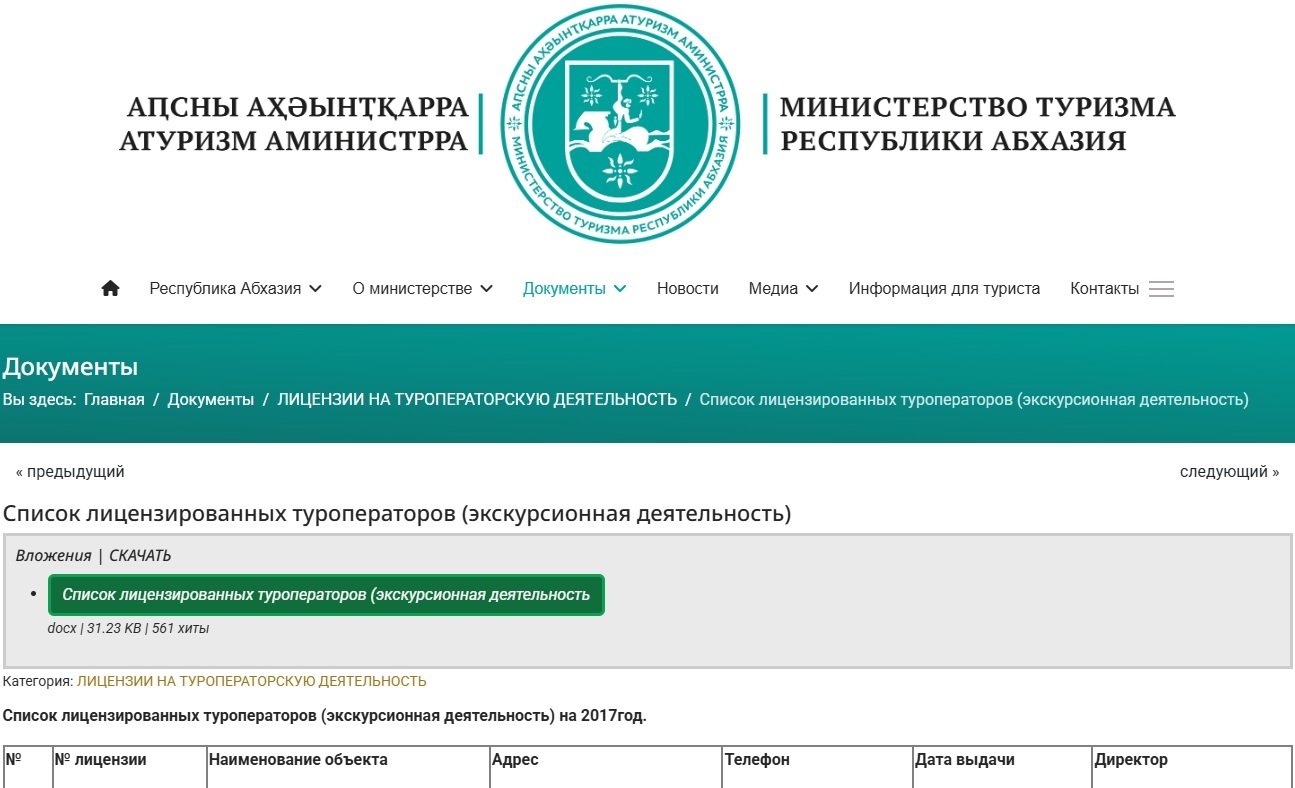Click the Главная breadcrumb link
1295x788 pixels.
(114, 400)
